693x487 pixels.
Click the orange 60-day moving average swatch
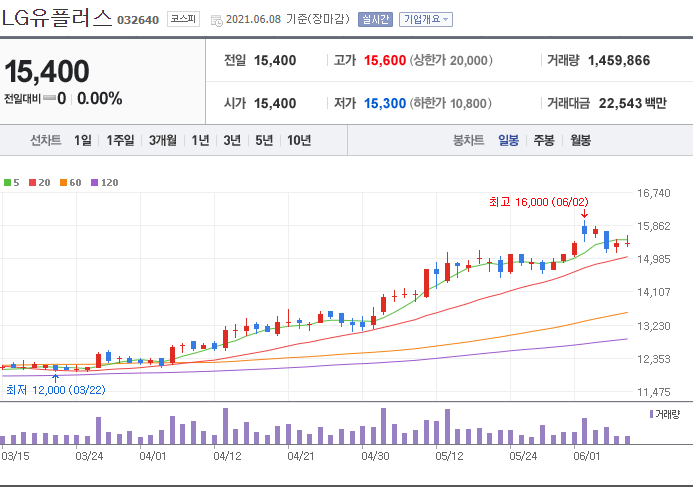tap(63, 183)
